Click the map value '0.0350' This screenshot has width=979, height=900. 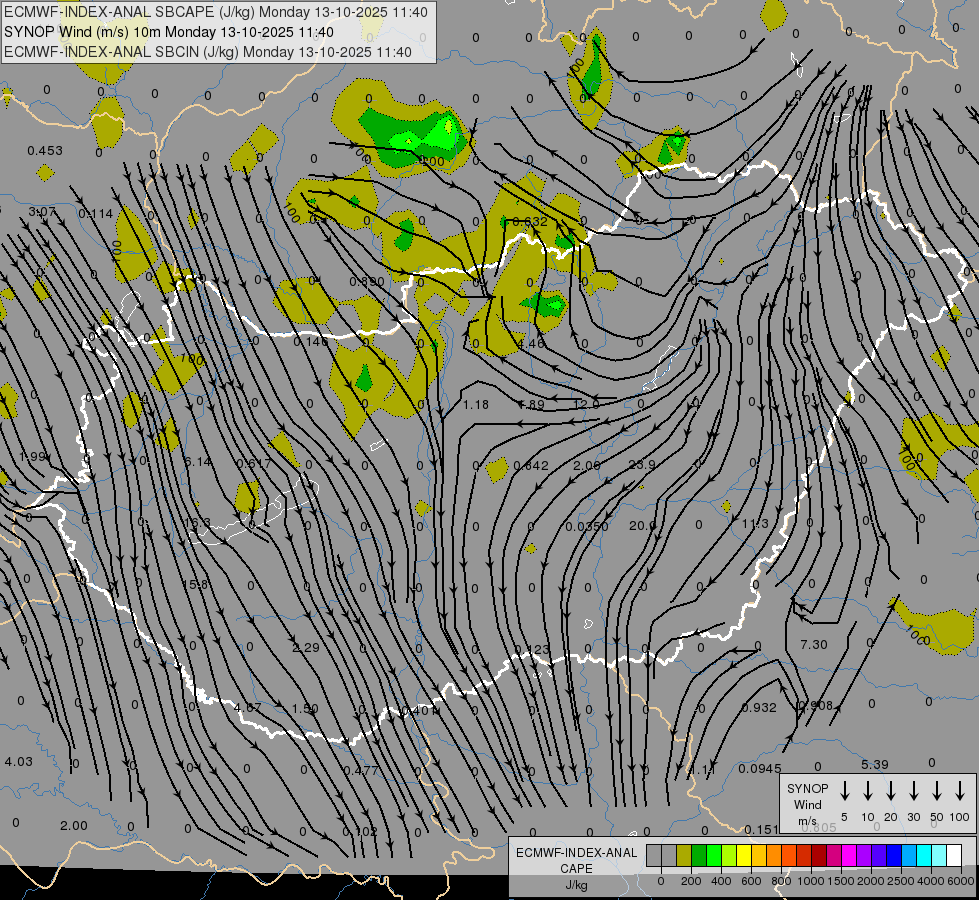[x=587, y=527]
